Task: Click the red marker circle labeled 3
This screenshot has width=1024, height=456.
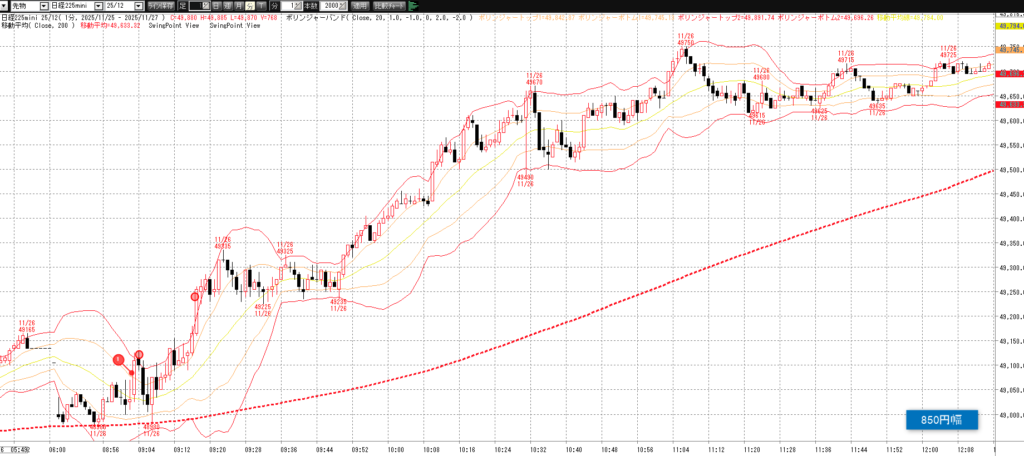Action: click(x=197, y=296)
